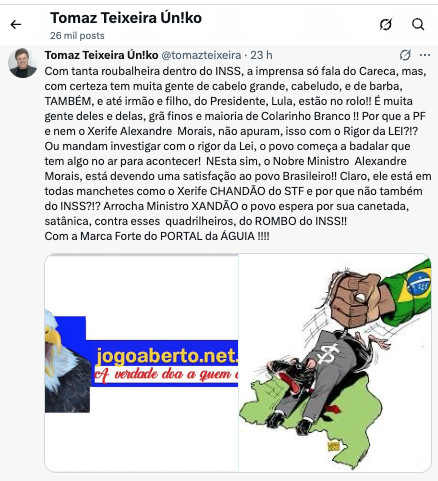Click the Grok icon beside the post timestamp

[405, 55]
